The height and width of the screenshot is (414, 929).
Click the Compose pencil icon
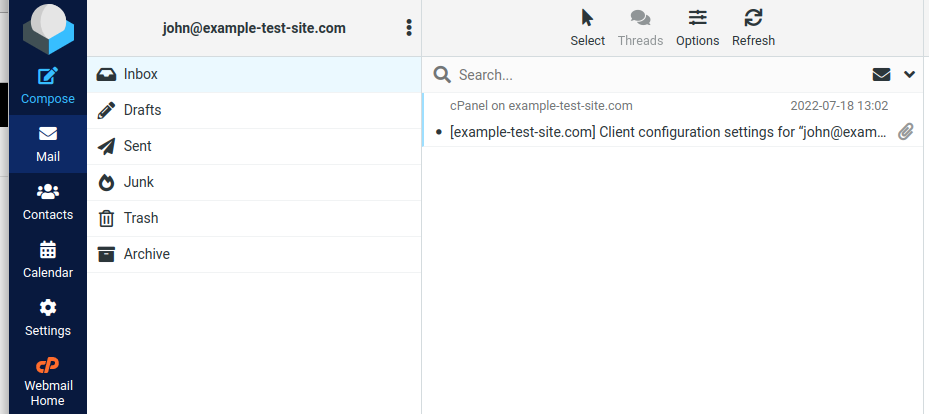click(48, 76)
